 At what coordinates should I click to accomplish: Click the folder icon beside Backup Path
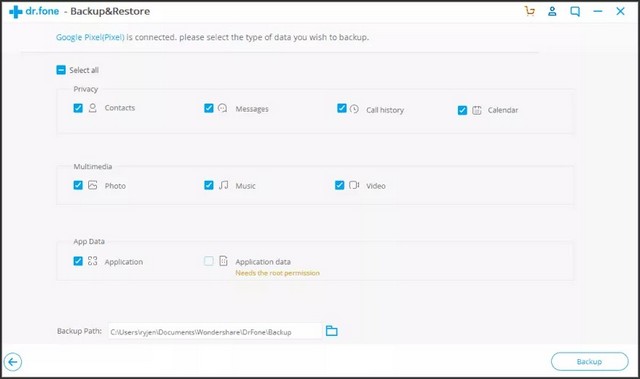pos(331,331)
